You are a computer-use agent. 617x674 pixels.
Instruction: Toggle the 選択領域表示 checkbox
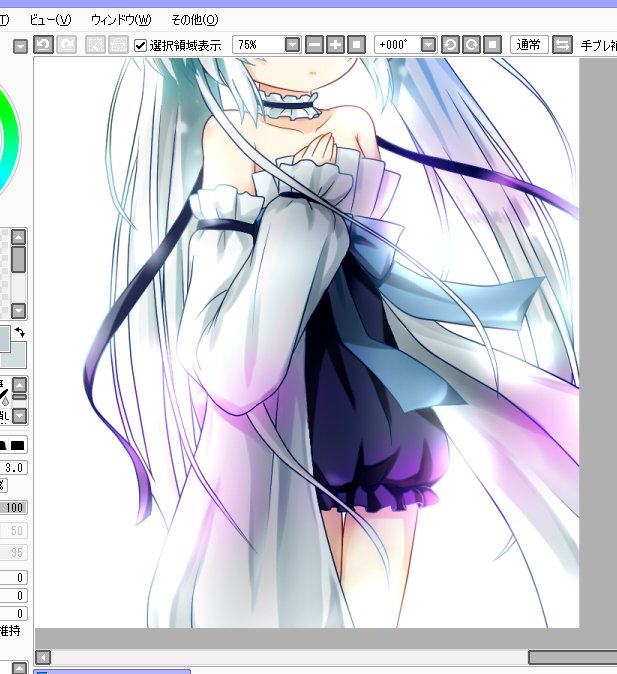click(x=141, y=45)
